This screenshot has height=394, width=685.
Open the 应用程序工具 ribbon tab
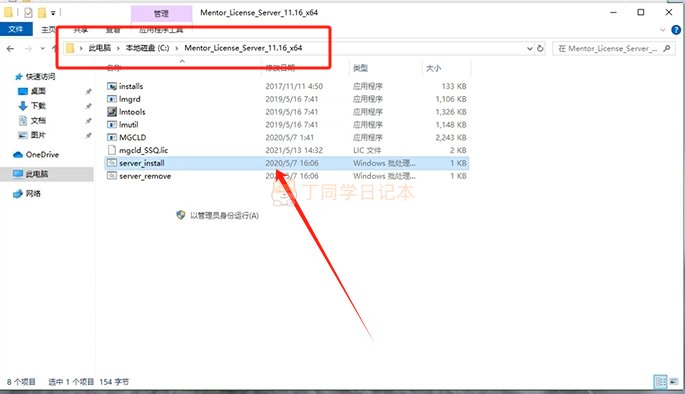(x=161, y=29)
